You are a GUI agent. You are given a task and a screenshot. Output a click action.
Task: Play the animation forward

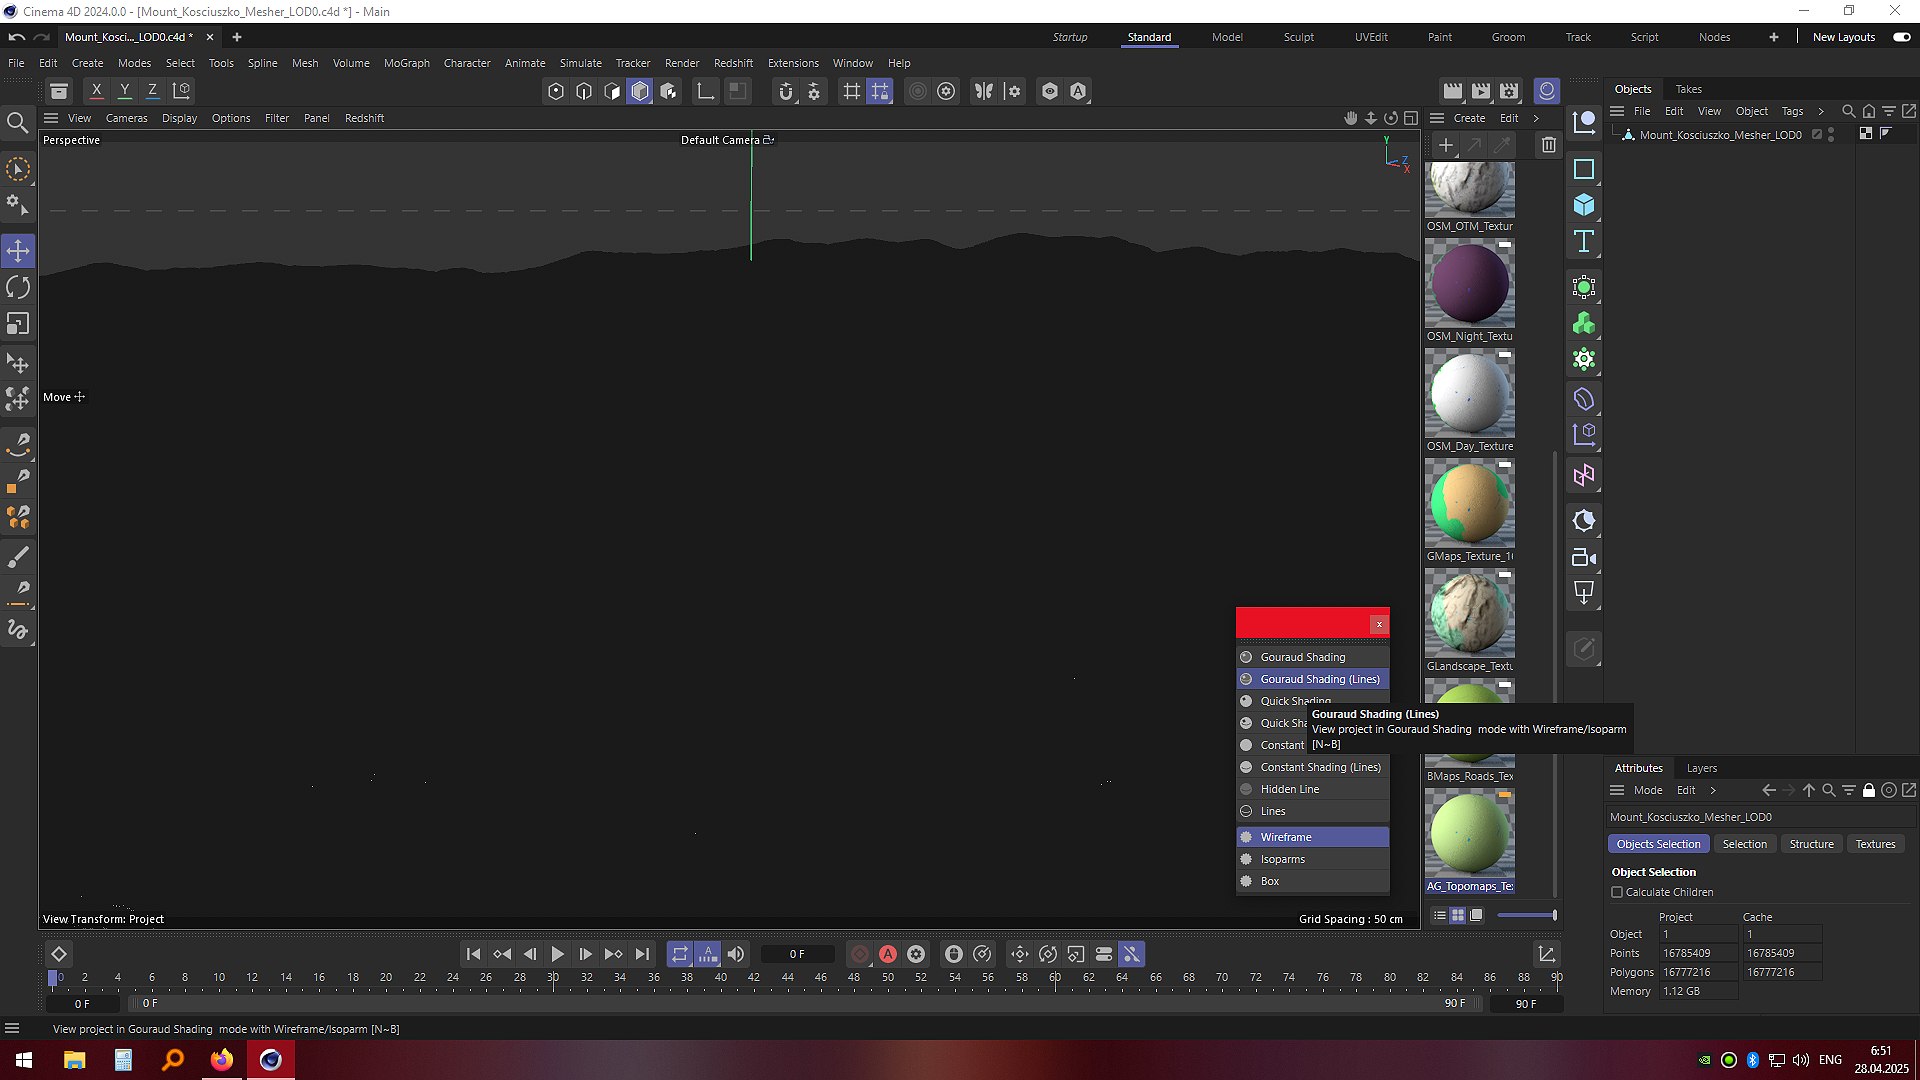558,954
